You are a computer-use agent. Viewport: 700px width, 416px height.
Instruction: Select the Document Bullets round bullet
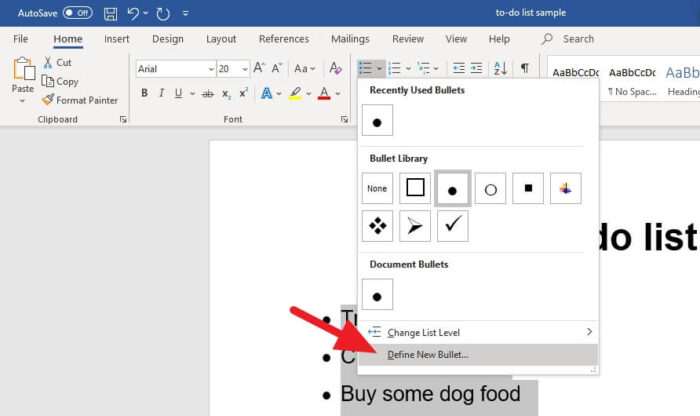377,294
